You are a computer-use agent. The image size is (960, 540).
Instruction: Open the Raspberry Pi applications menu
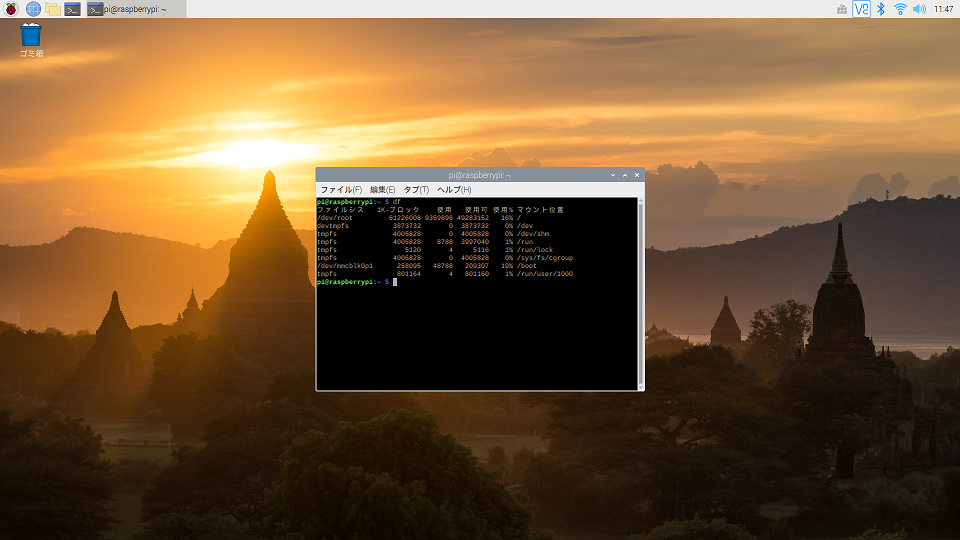coord(11,9)
